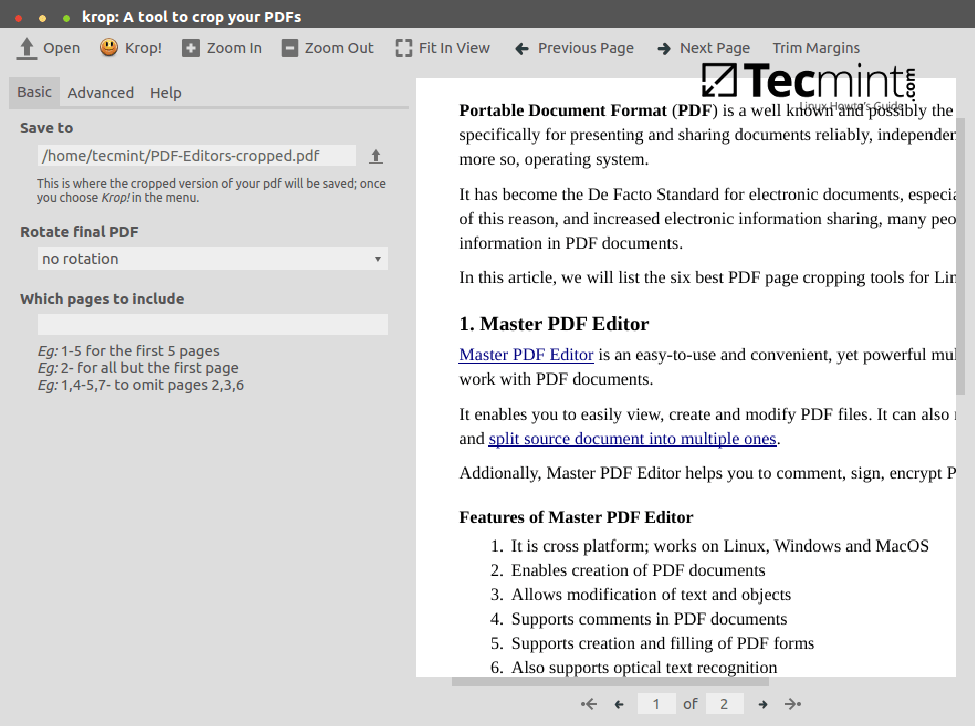975x726 pixels.
Task: Switch to the Advanced tab
Action: (100, 93)
